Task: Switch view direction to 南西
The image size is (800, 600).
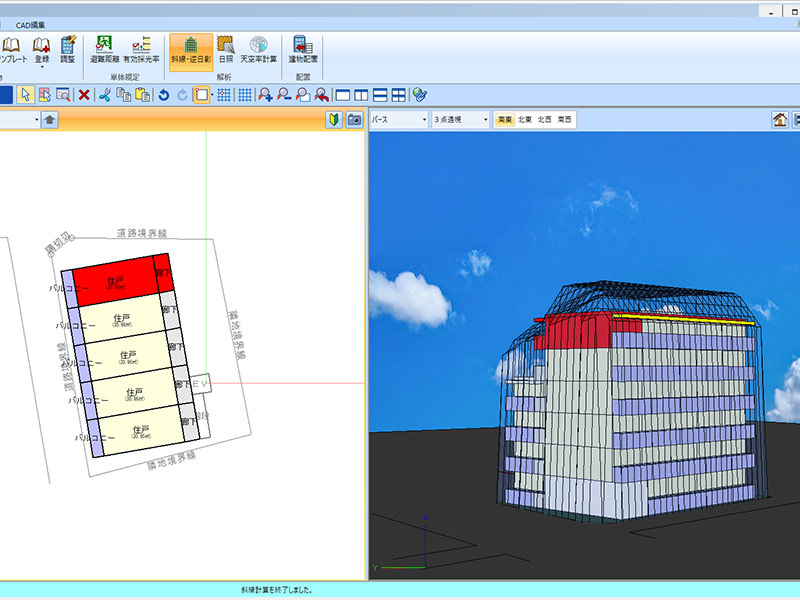Action: (x=565, y=120)
